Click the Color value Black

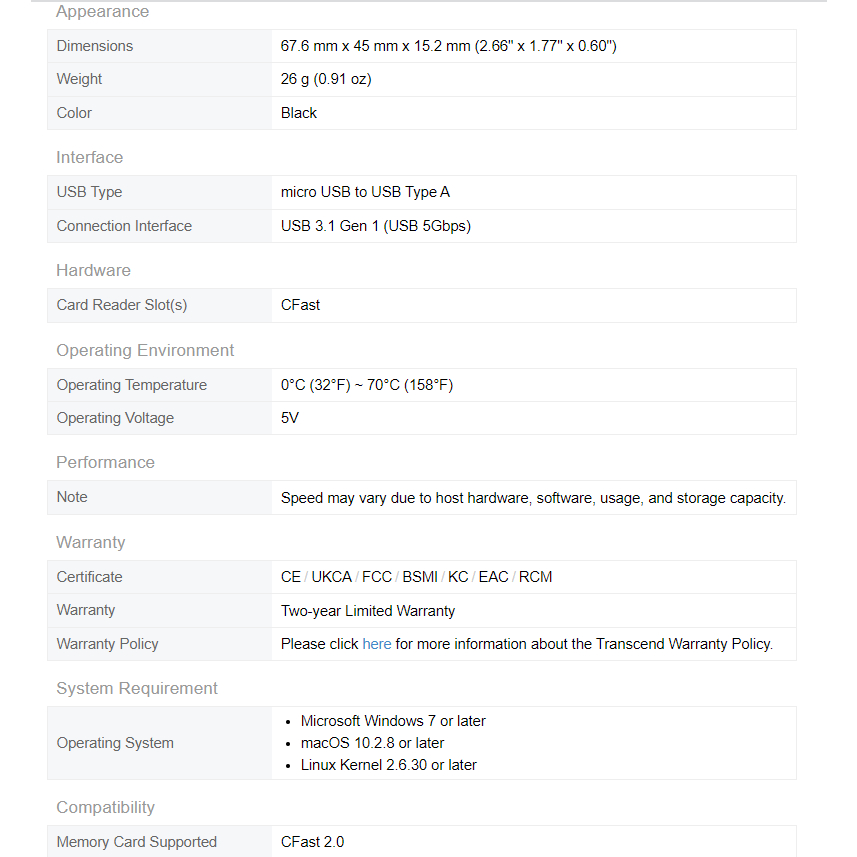coord(299,113)
